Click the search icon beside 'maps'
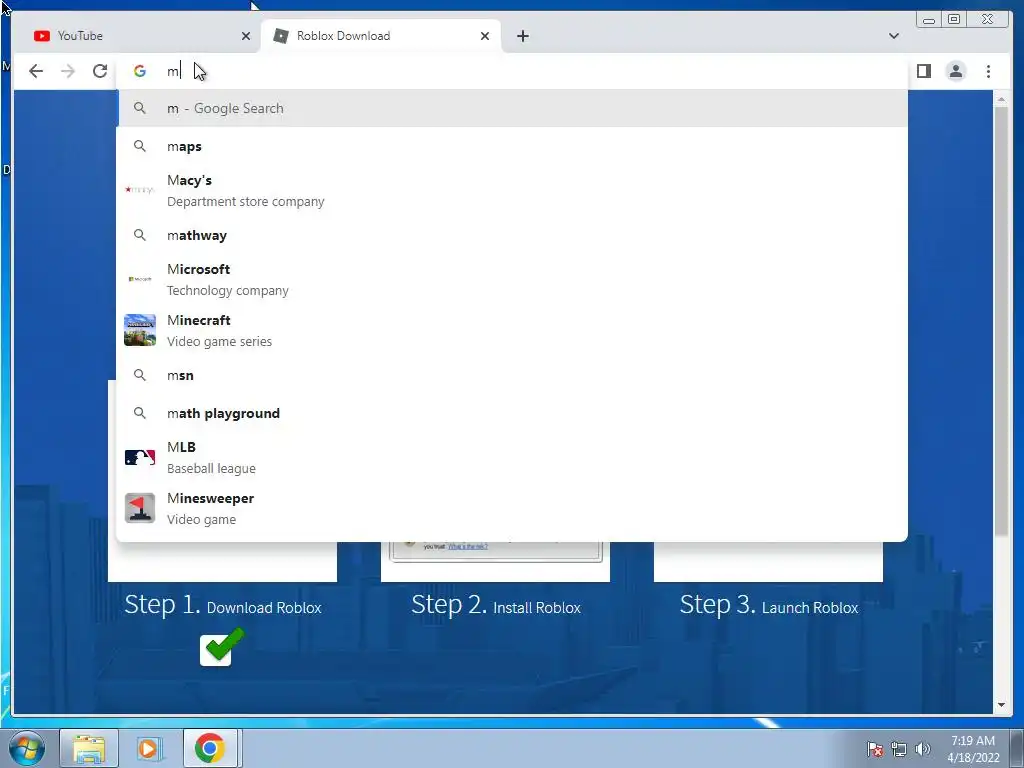The image size is (1024, 768). [140, 146]
